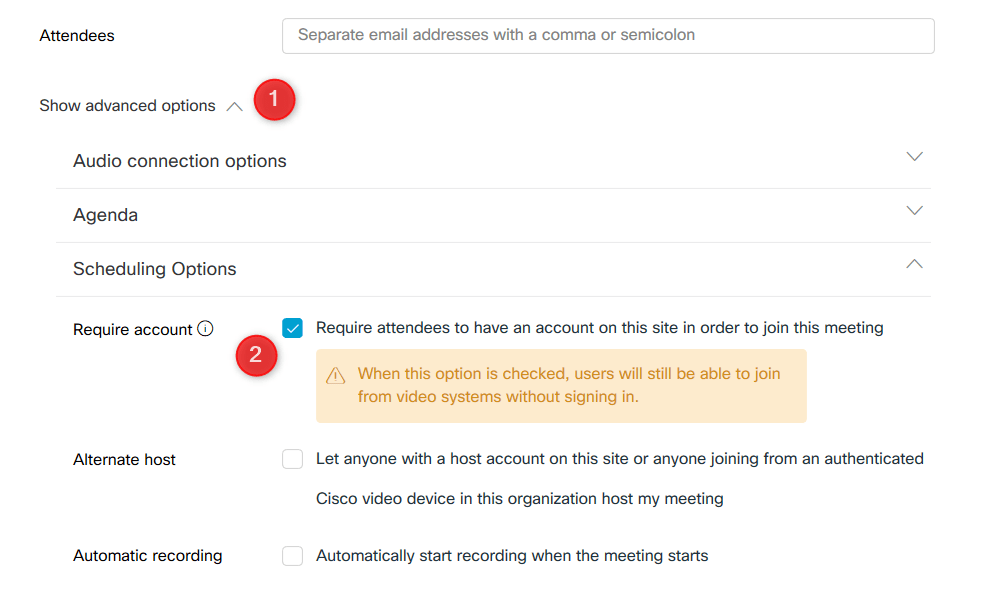The width and height of the screenshot is (991, 589).
Task: Click the Attendees email input field
Action: 608,35
